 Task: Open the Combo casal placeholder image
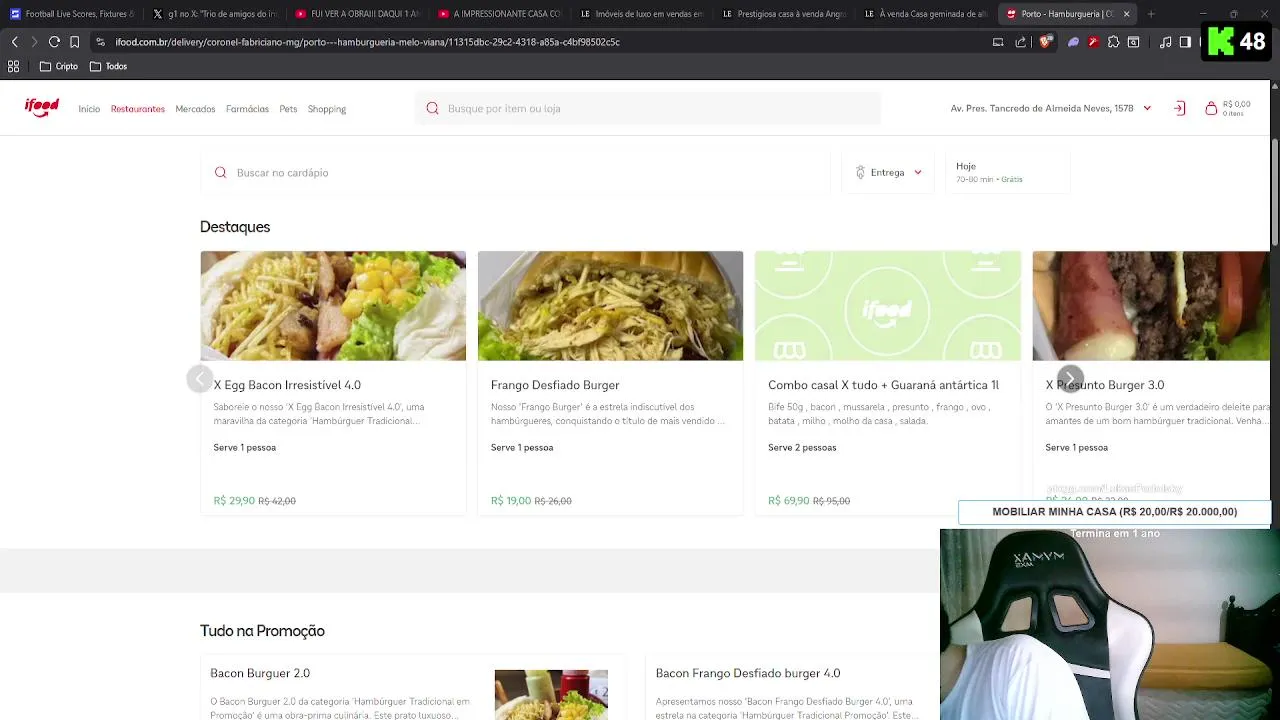pos(888,306)
